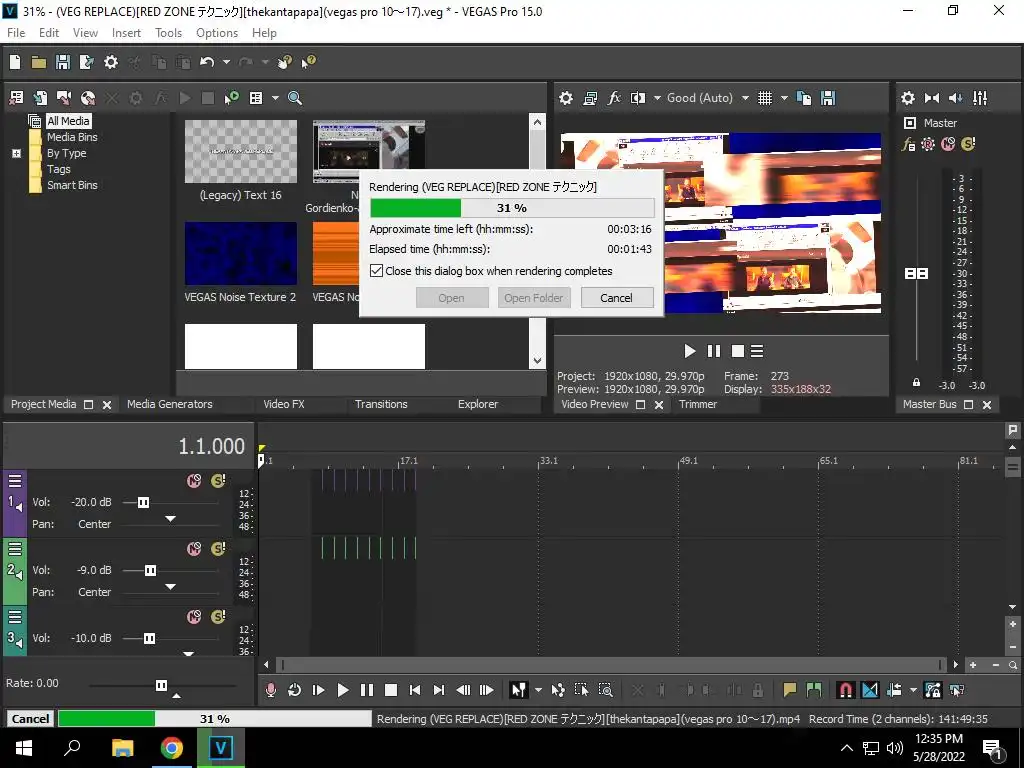The height and width of the screenshot is (768, 1024).
Task: Select Media Bins in the tree
Action: [72, 137]
